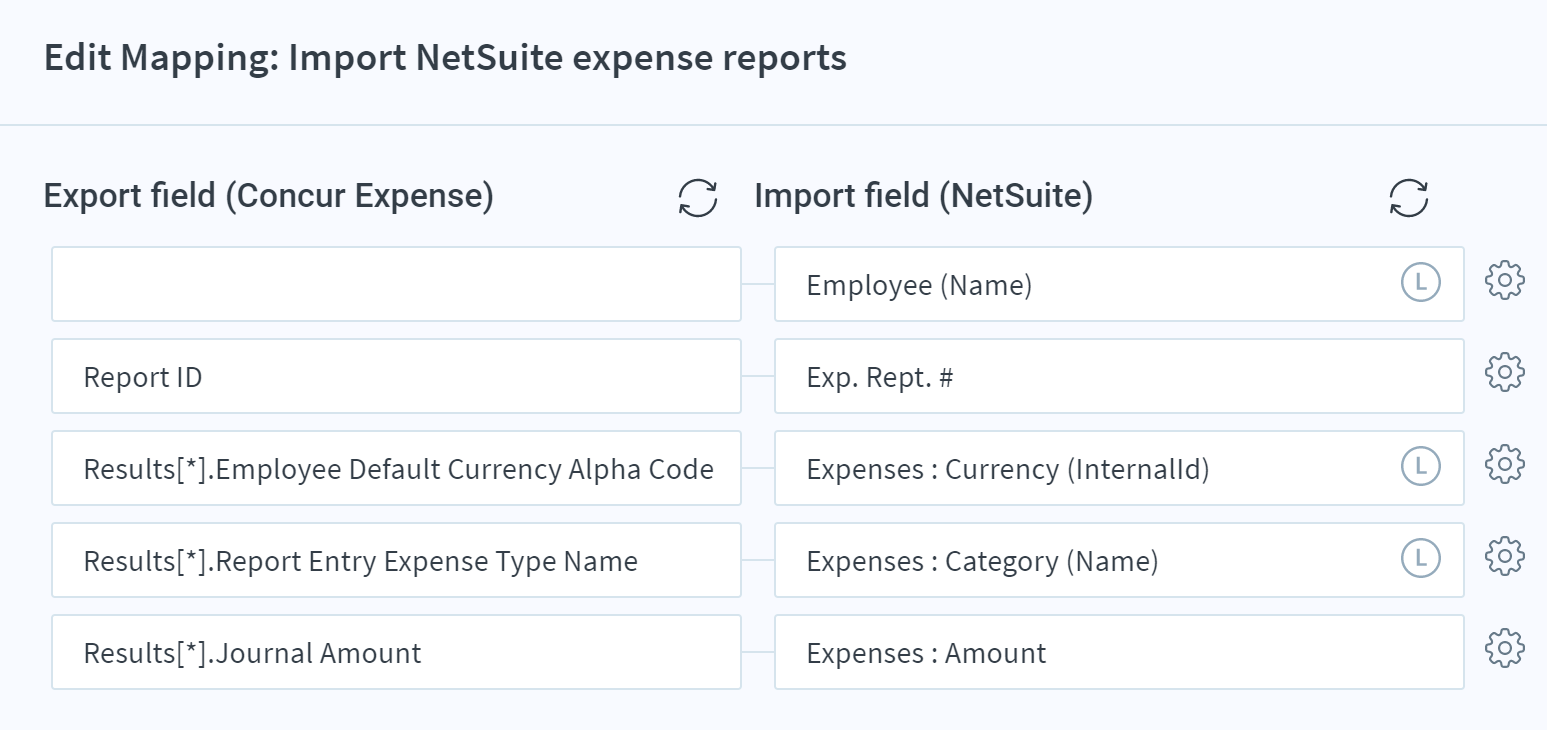1547x730 pixels.
Task: Select the Expenses : Amount import field
Action: [1119, 652]
